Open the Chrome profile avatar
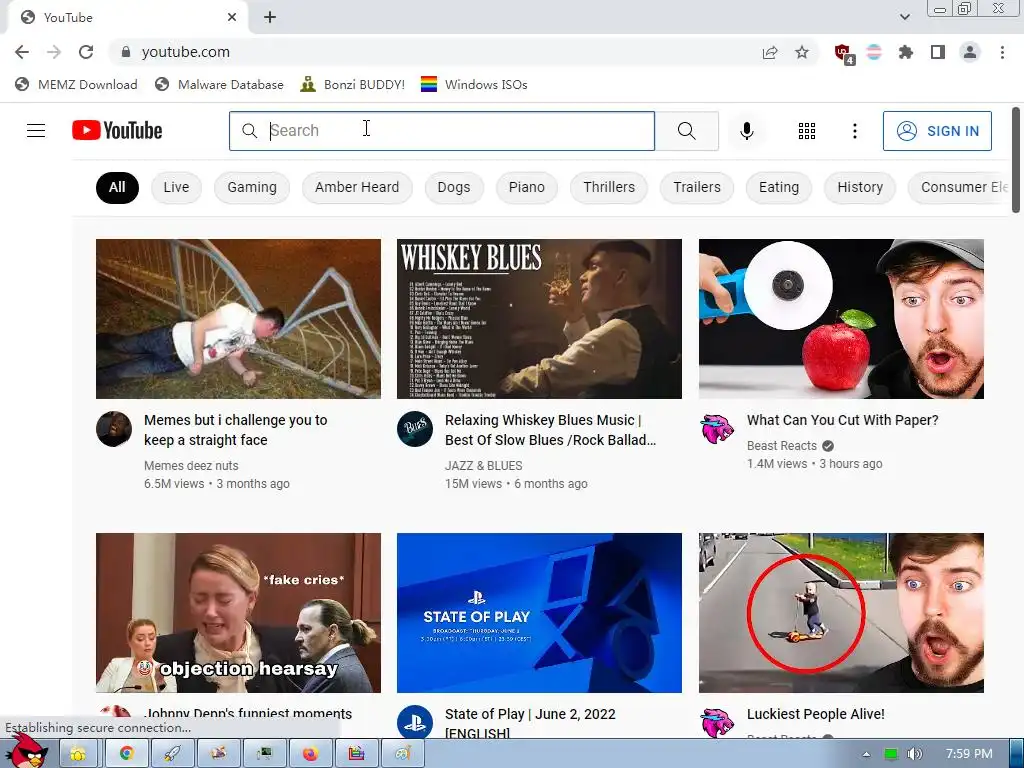Screen dimensions: 1024x768 point(970,52)
